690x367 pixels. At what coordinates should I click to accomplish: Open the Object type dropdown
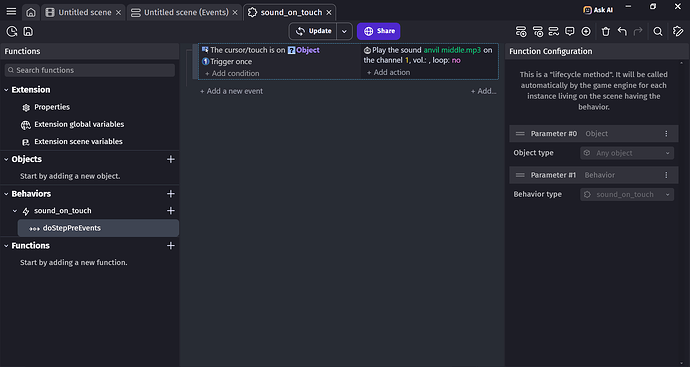(627, 153)
